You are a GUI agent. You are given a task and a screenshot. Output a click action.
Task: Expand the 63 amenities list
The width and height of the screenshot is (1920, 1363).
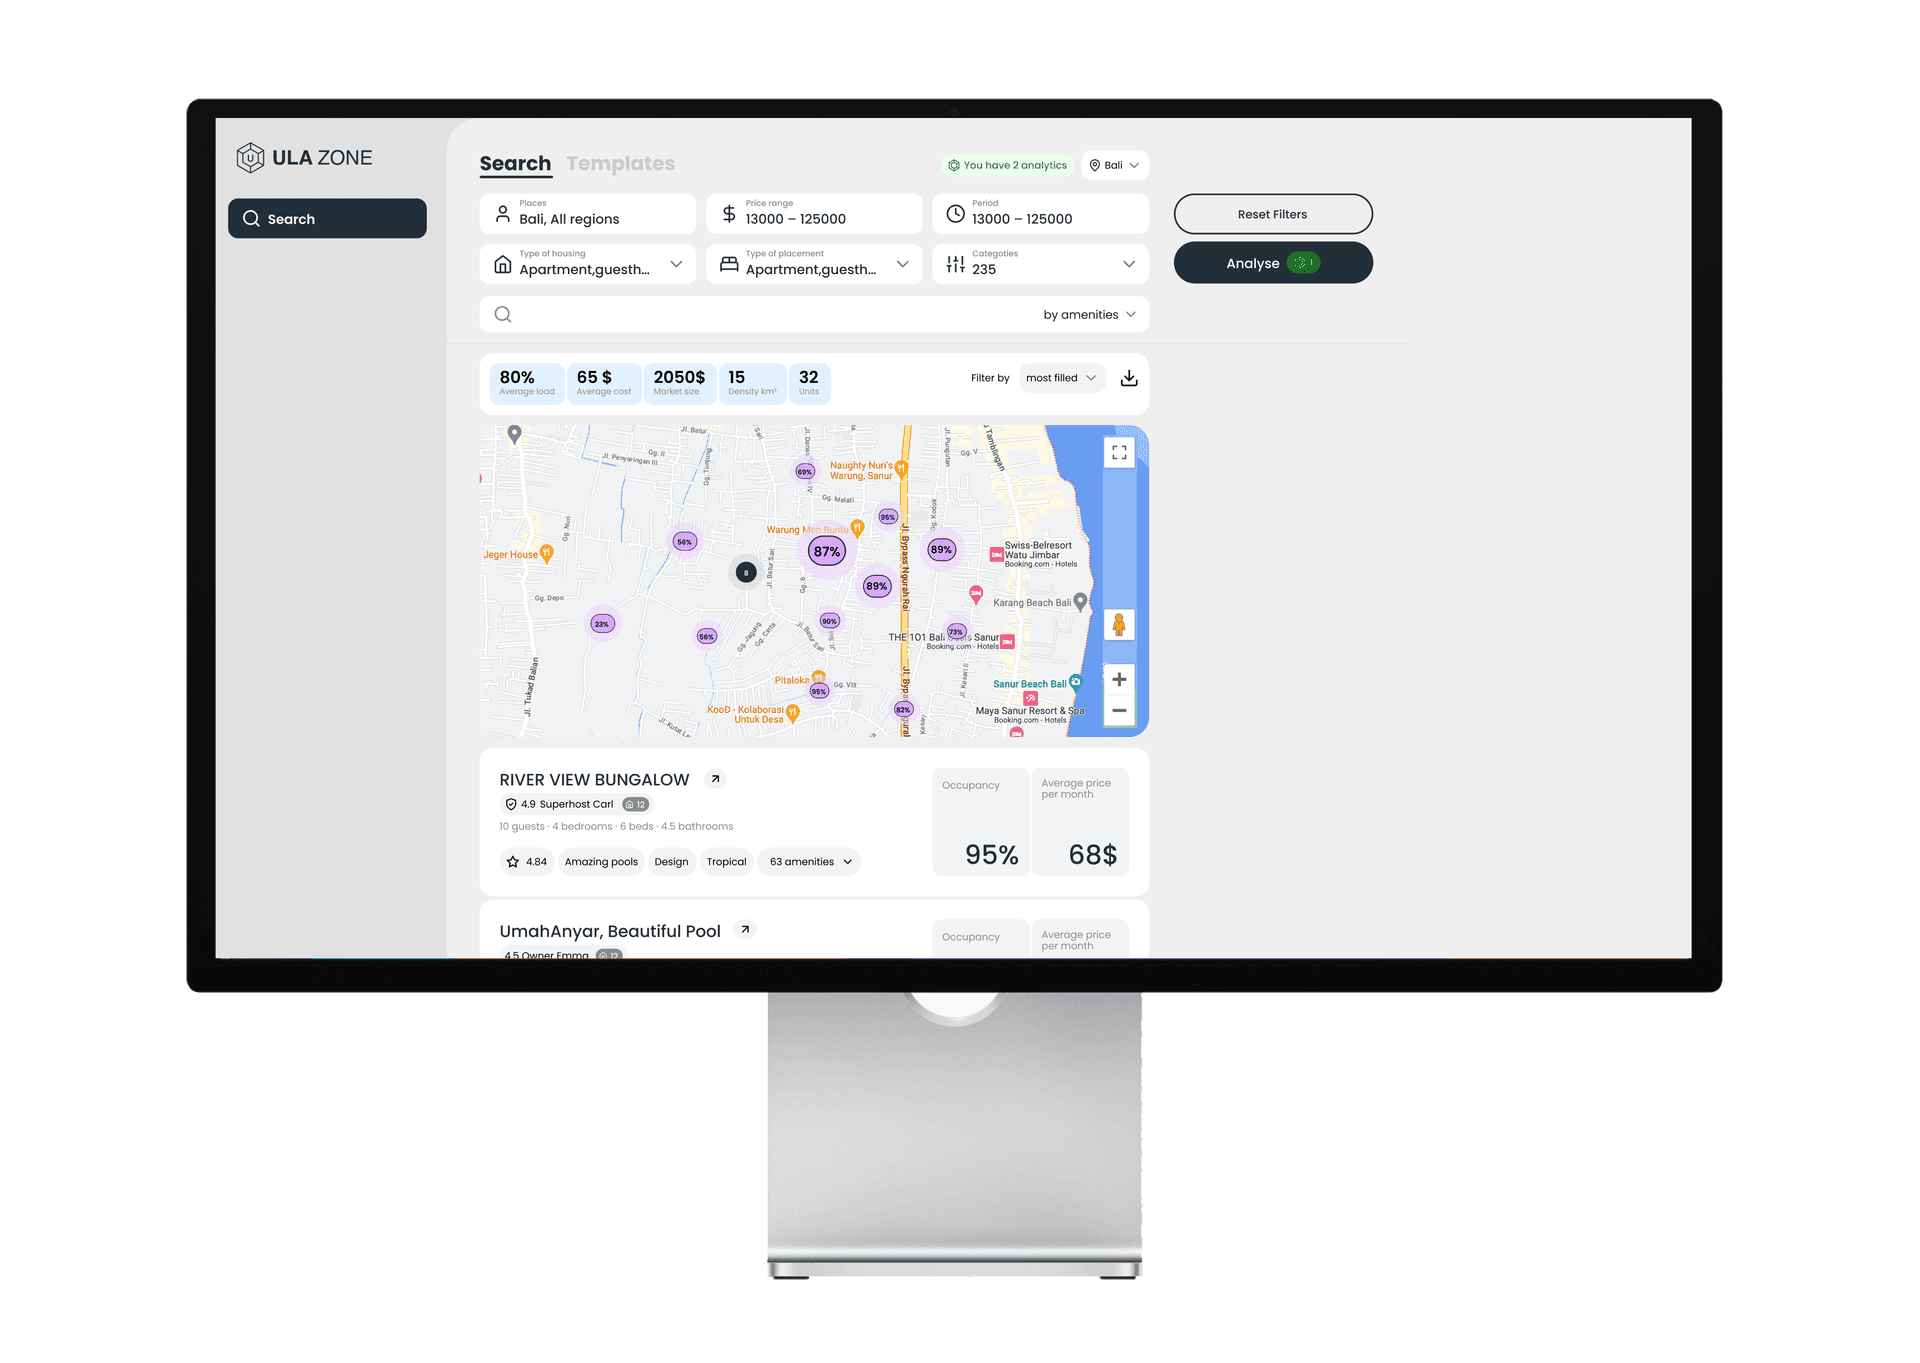pyautogui.click(x=810, y=862)
